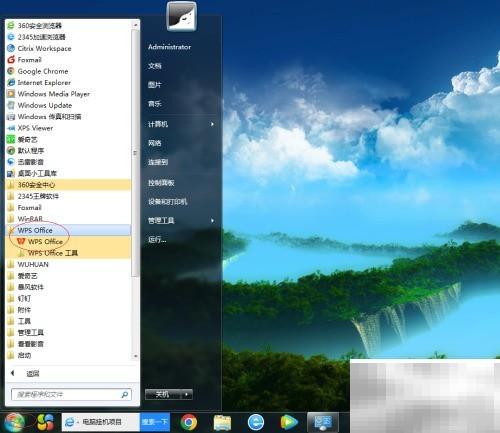This screenshot has width=500, height=433.
Task: Click the magnifier icon in the search box
Action: point(125,395)
